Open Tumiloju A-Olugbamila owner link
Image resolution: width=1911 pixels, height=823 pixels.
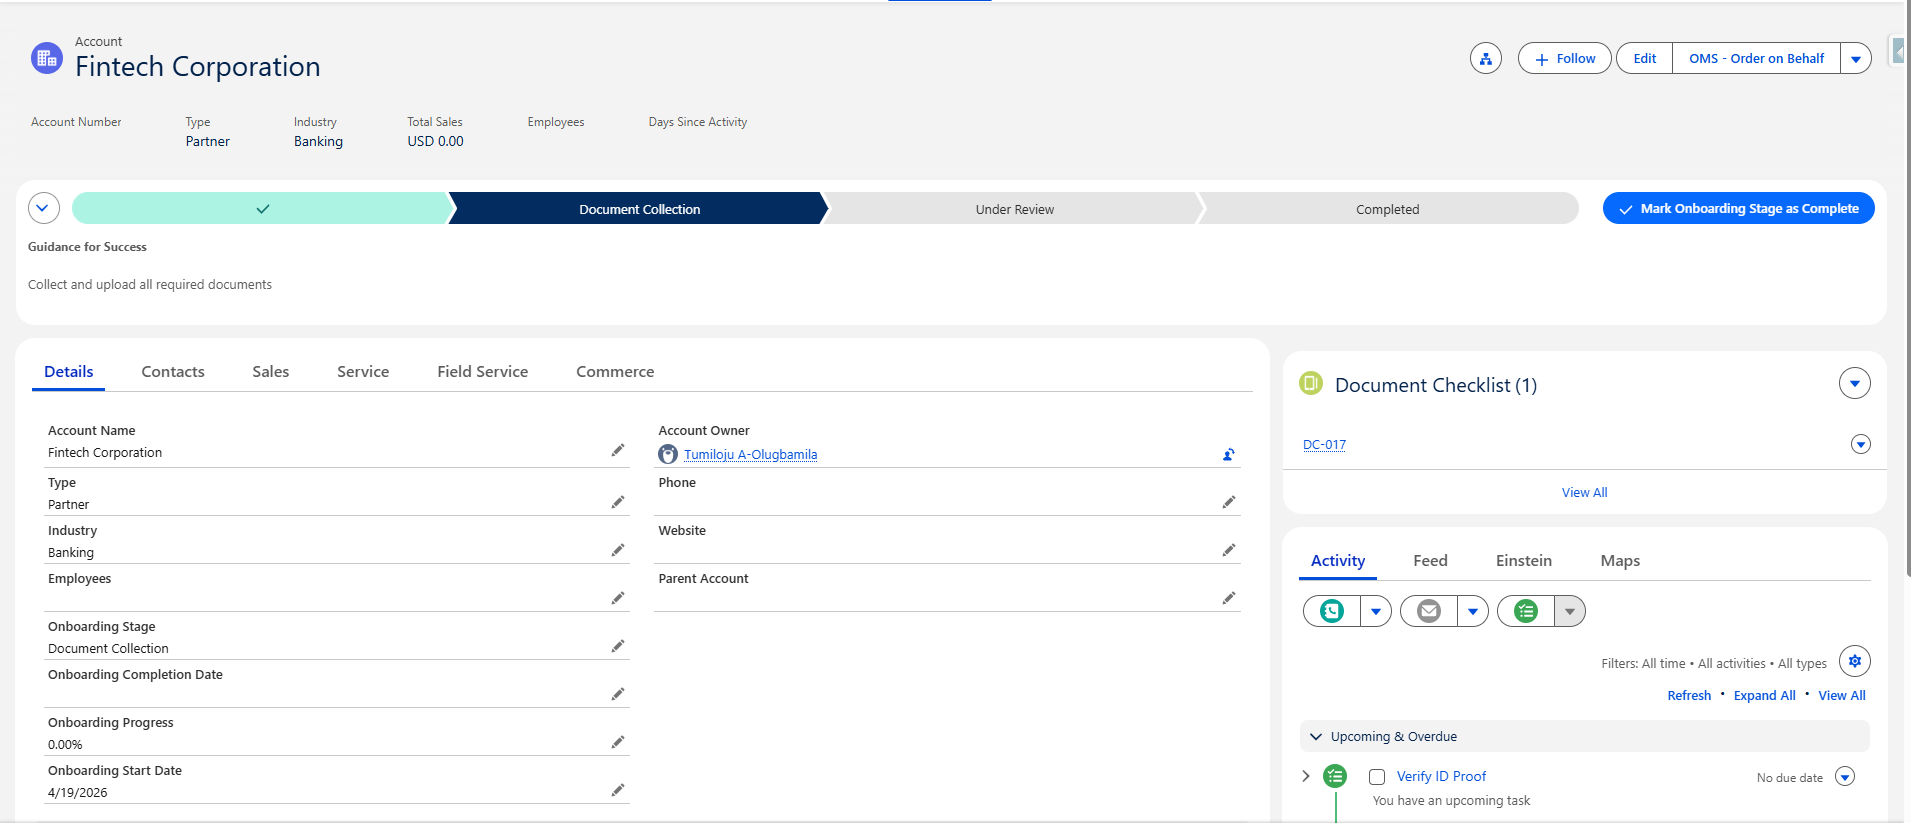point(750,454)
